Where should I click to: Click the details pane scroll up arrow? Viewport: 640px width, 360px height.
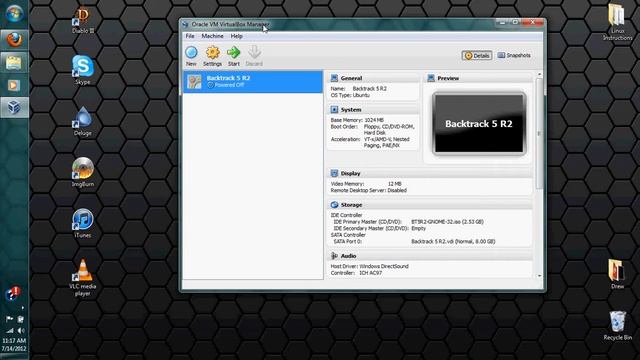pyautogui.click(x=540, y=75)
